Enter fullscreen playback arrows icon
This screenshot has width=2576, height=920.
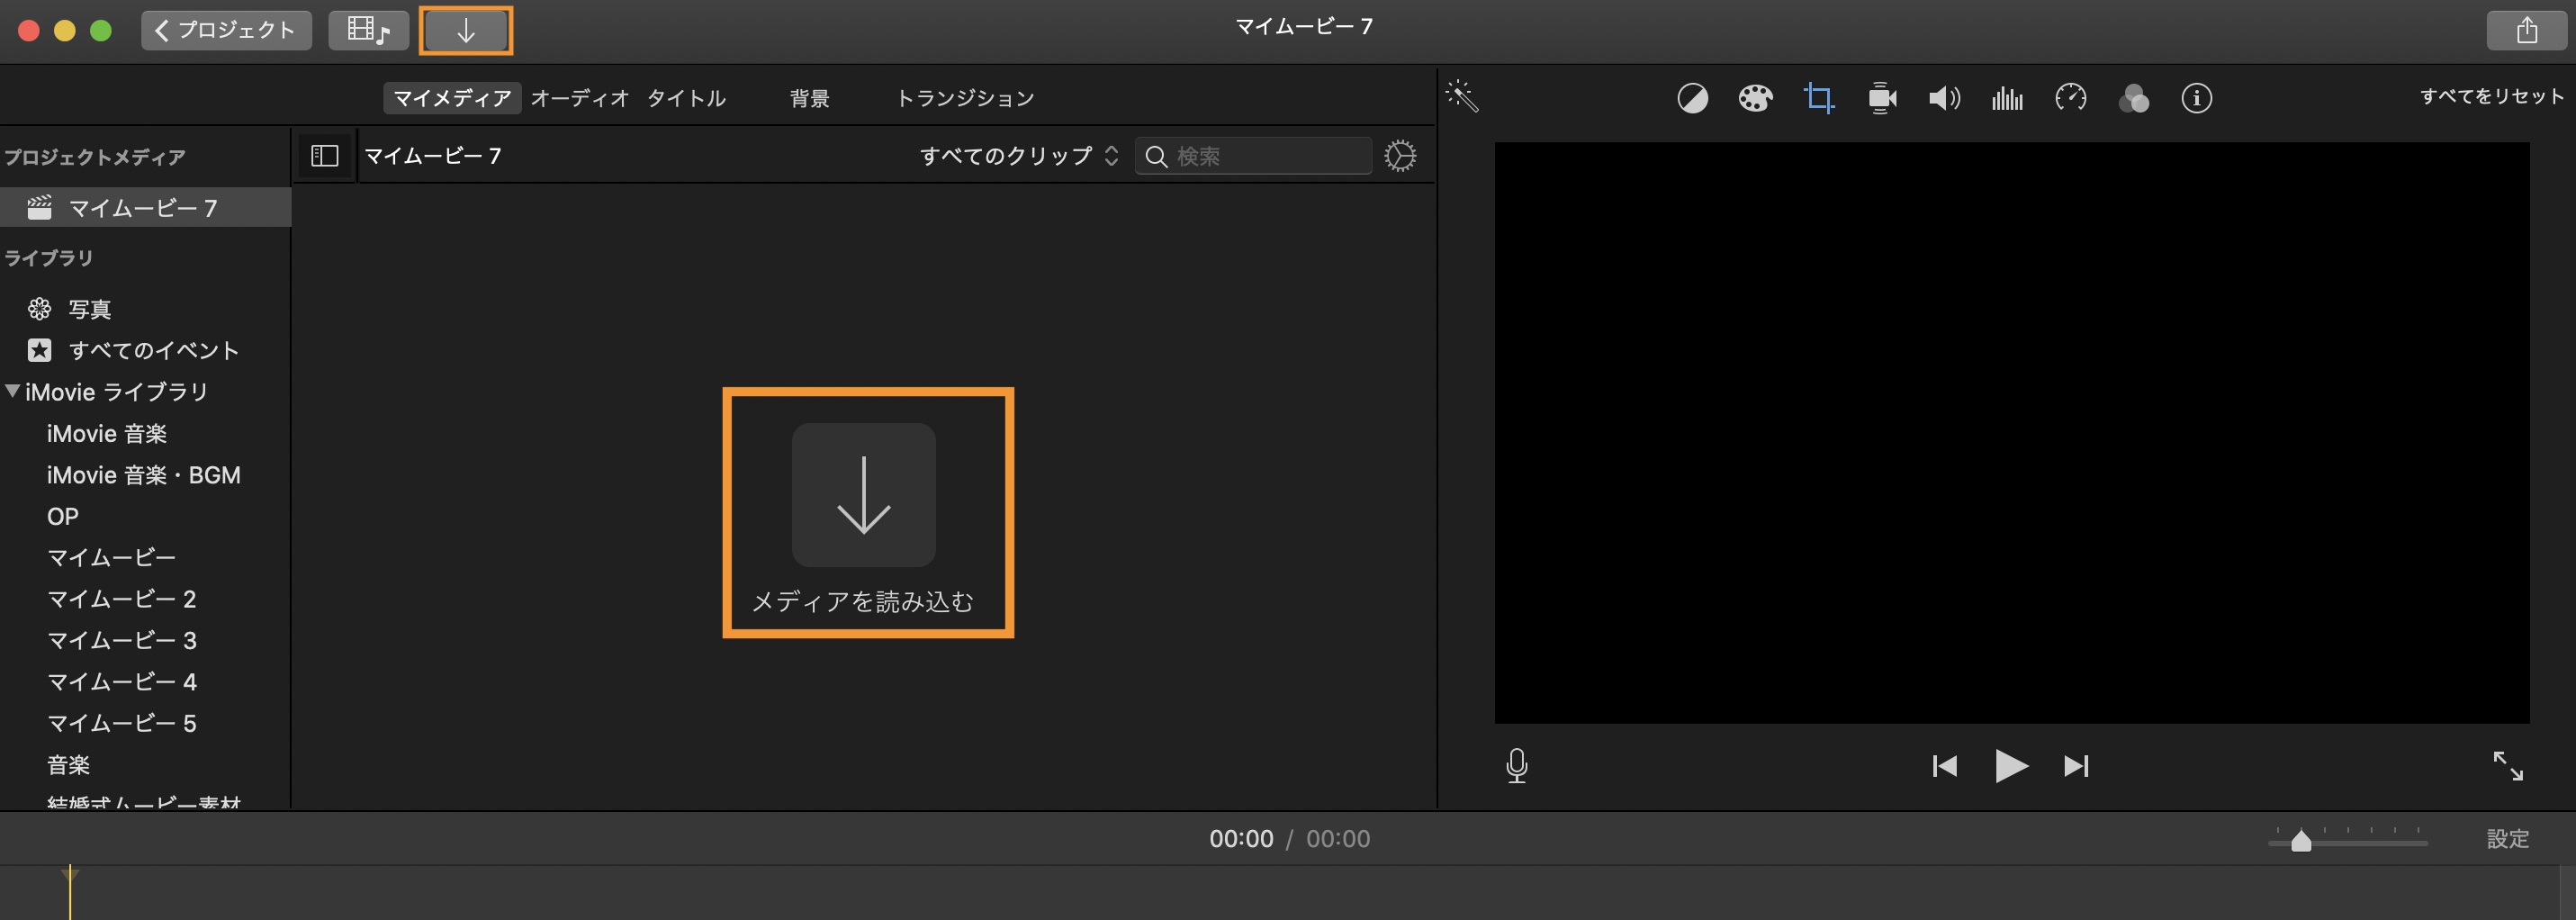[x=2507, y=766]
